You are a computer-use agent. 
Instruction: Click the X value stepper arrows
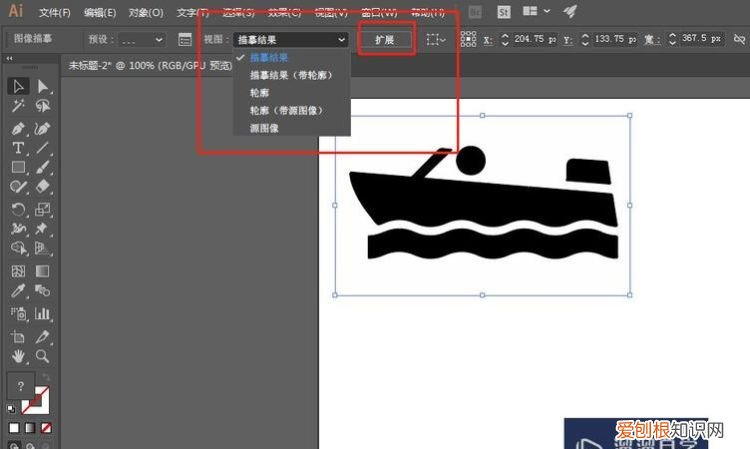tap(505, 39)
